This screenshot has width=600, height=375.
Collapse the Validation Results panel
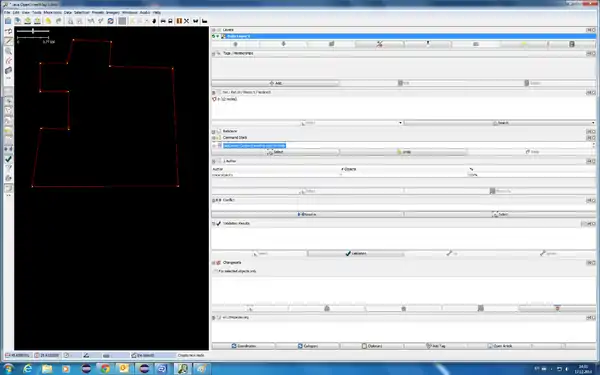[214, 223]
